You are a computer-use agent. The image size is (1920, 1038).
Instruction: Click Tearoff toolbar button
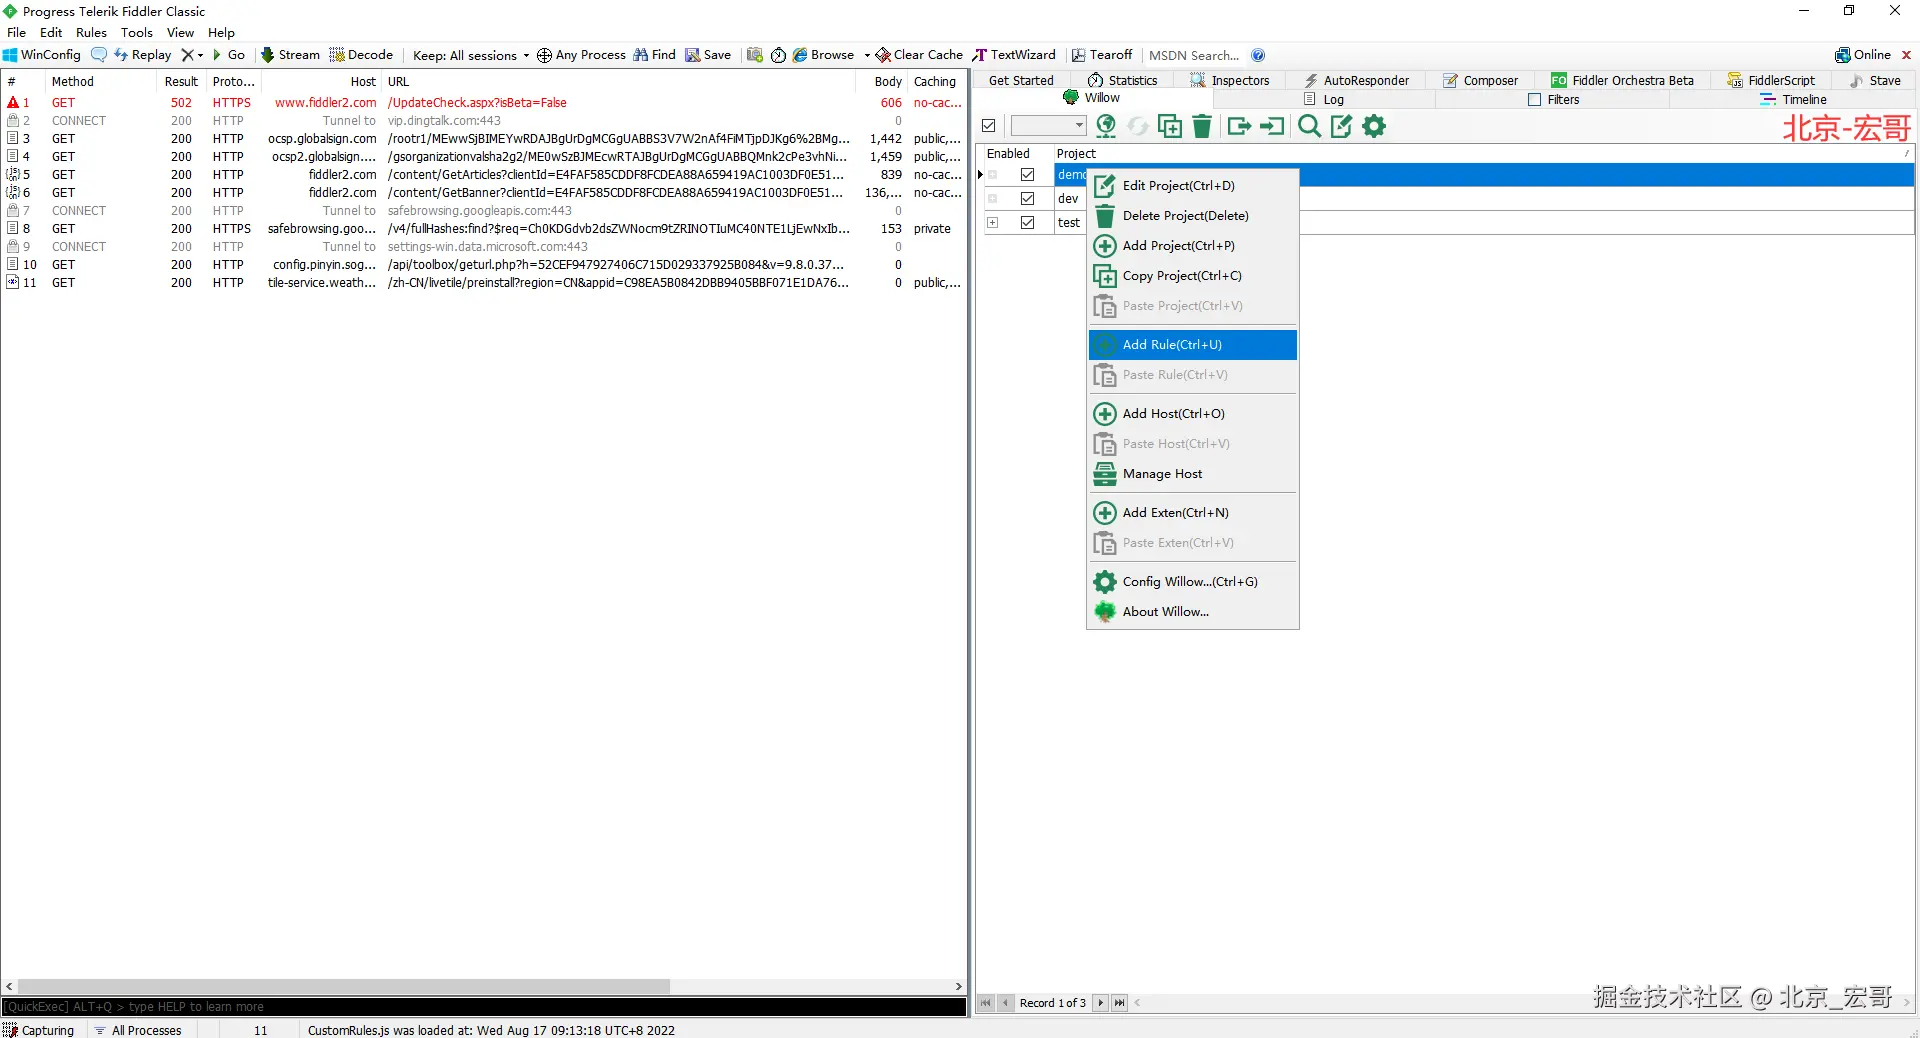[1102, 55]
